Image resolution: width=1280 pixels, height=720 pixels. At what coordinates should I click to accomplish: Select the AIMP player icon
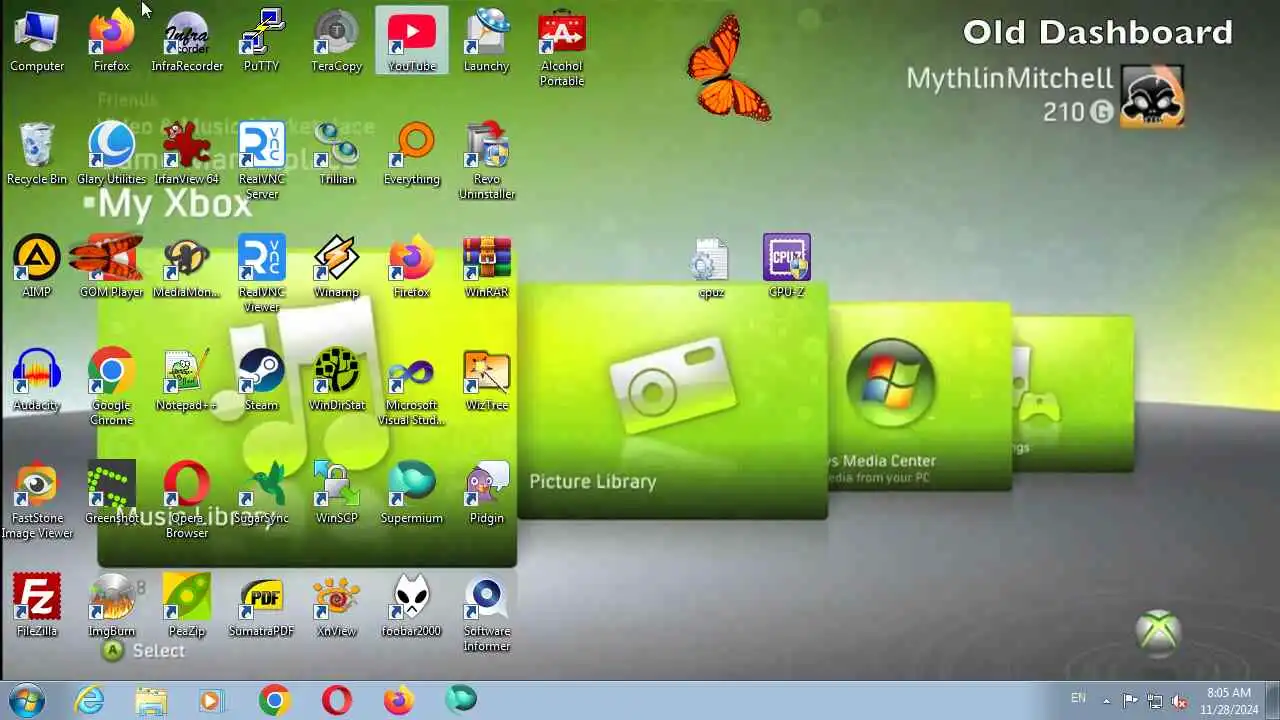point(37,266)
